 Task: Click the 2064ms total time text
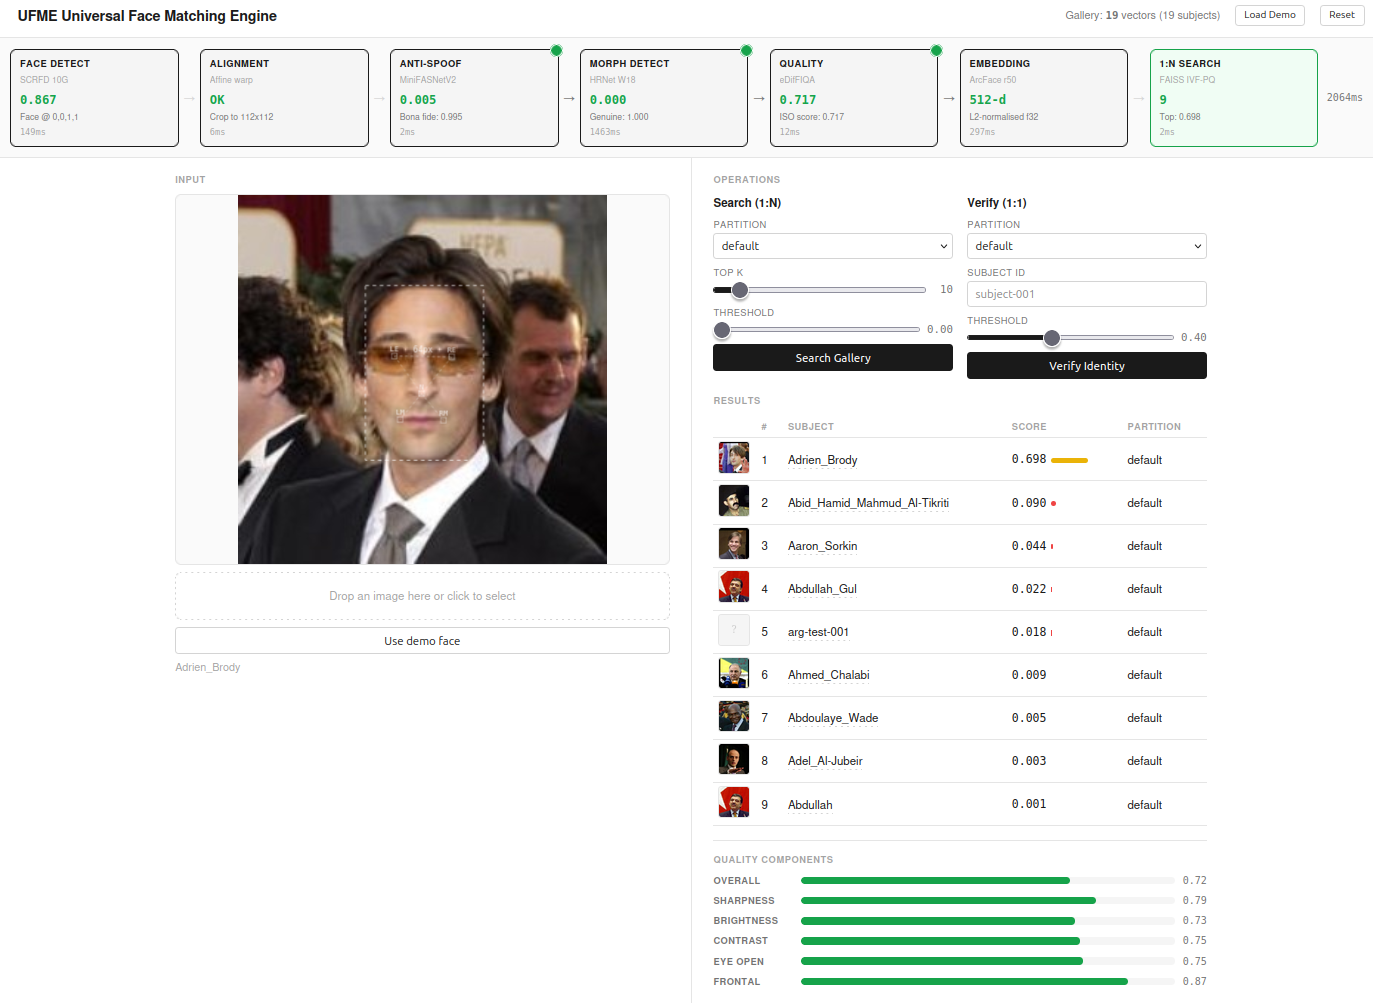pyautogui.click(x=1344, y=98)
